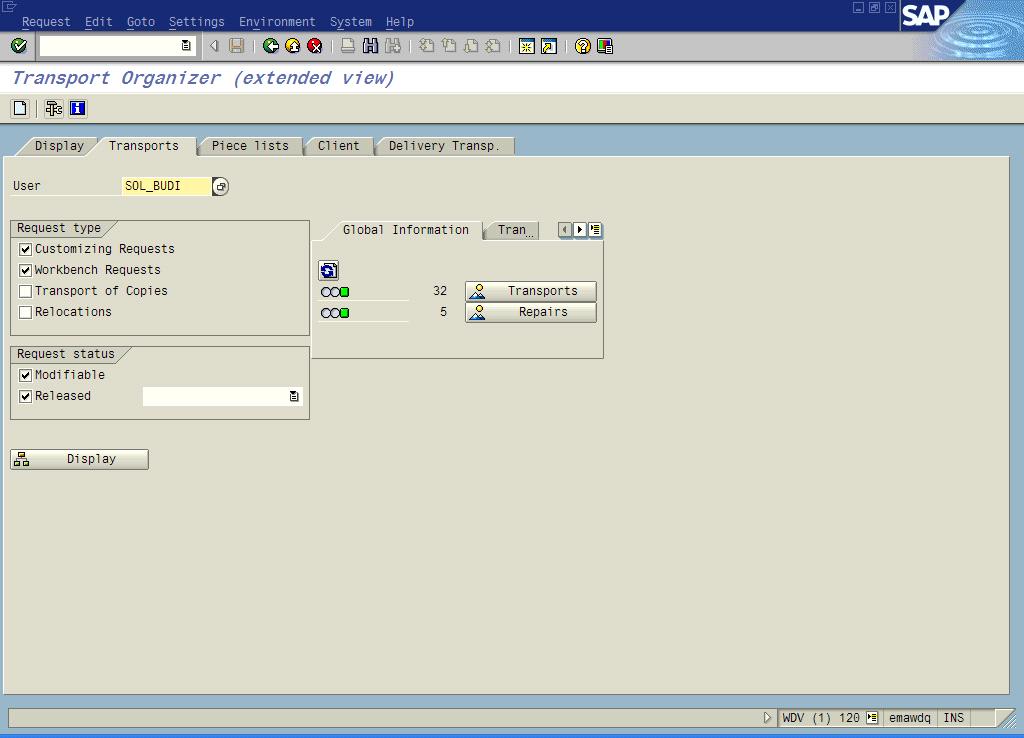Uncheck the Released status checkbox
This screenshot has height=738, width=1024.
26,396
